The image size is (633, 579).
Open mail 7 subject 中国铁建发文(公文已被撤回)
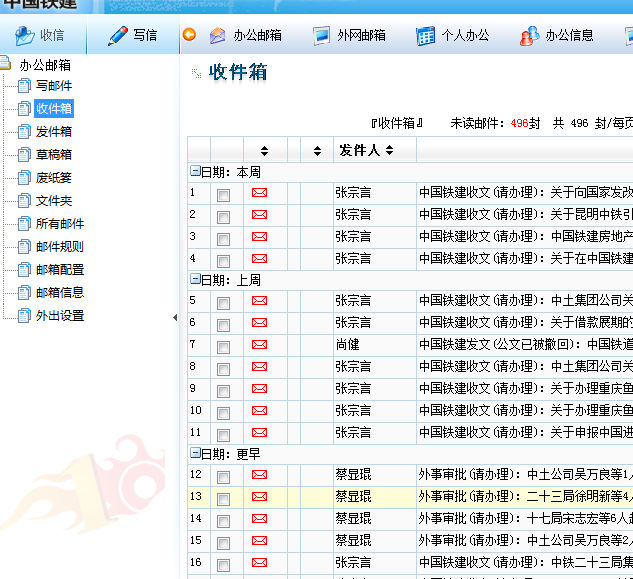click(526, 344)
